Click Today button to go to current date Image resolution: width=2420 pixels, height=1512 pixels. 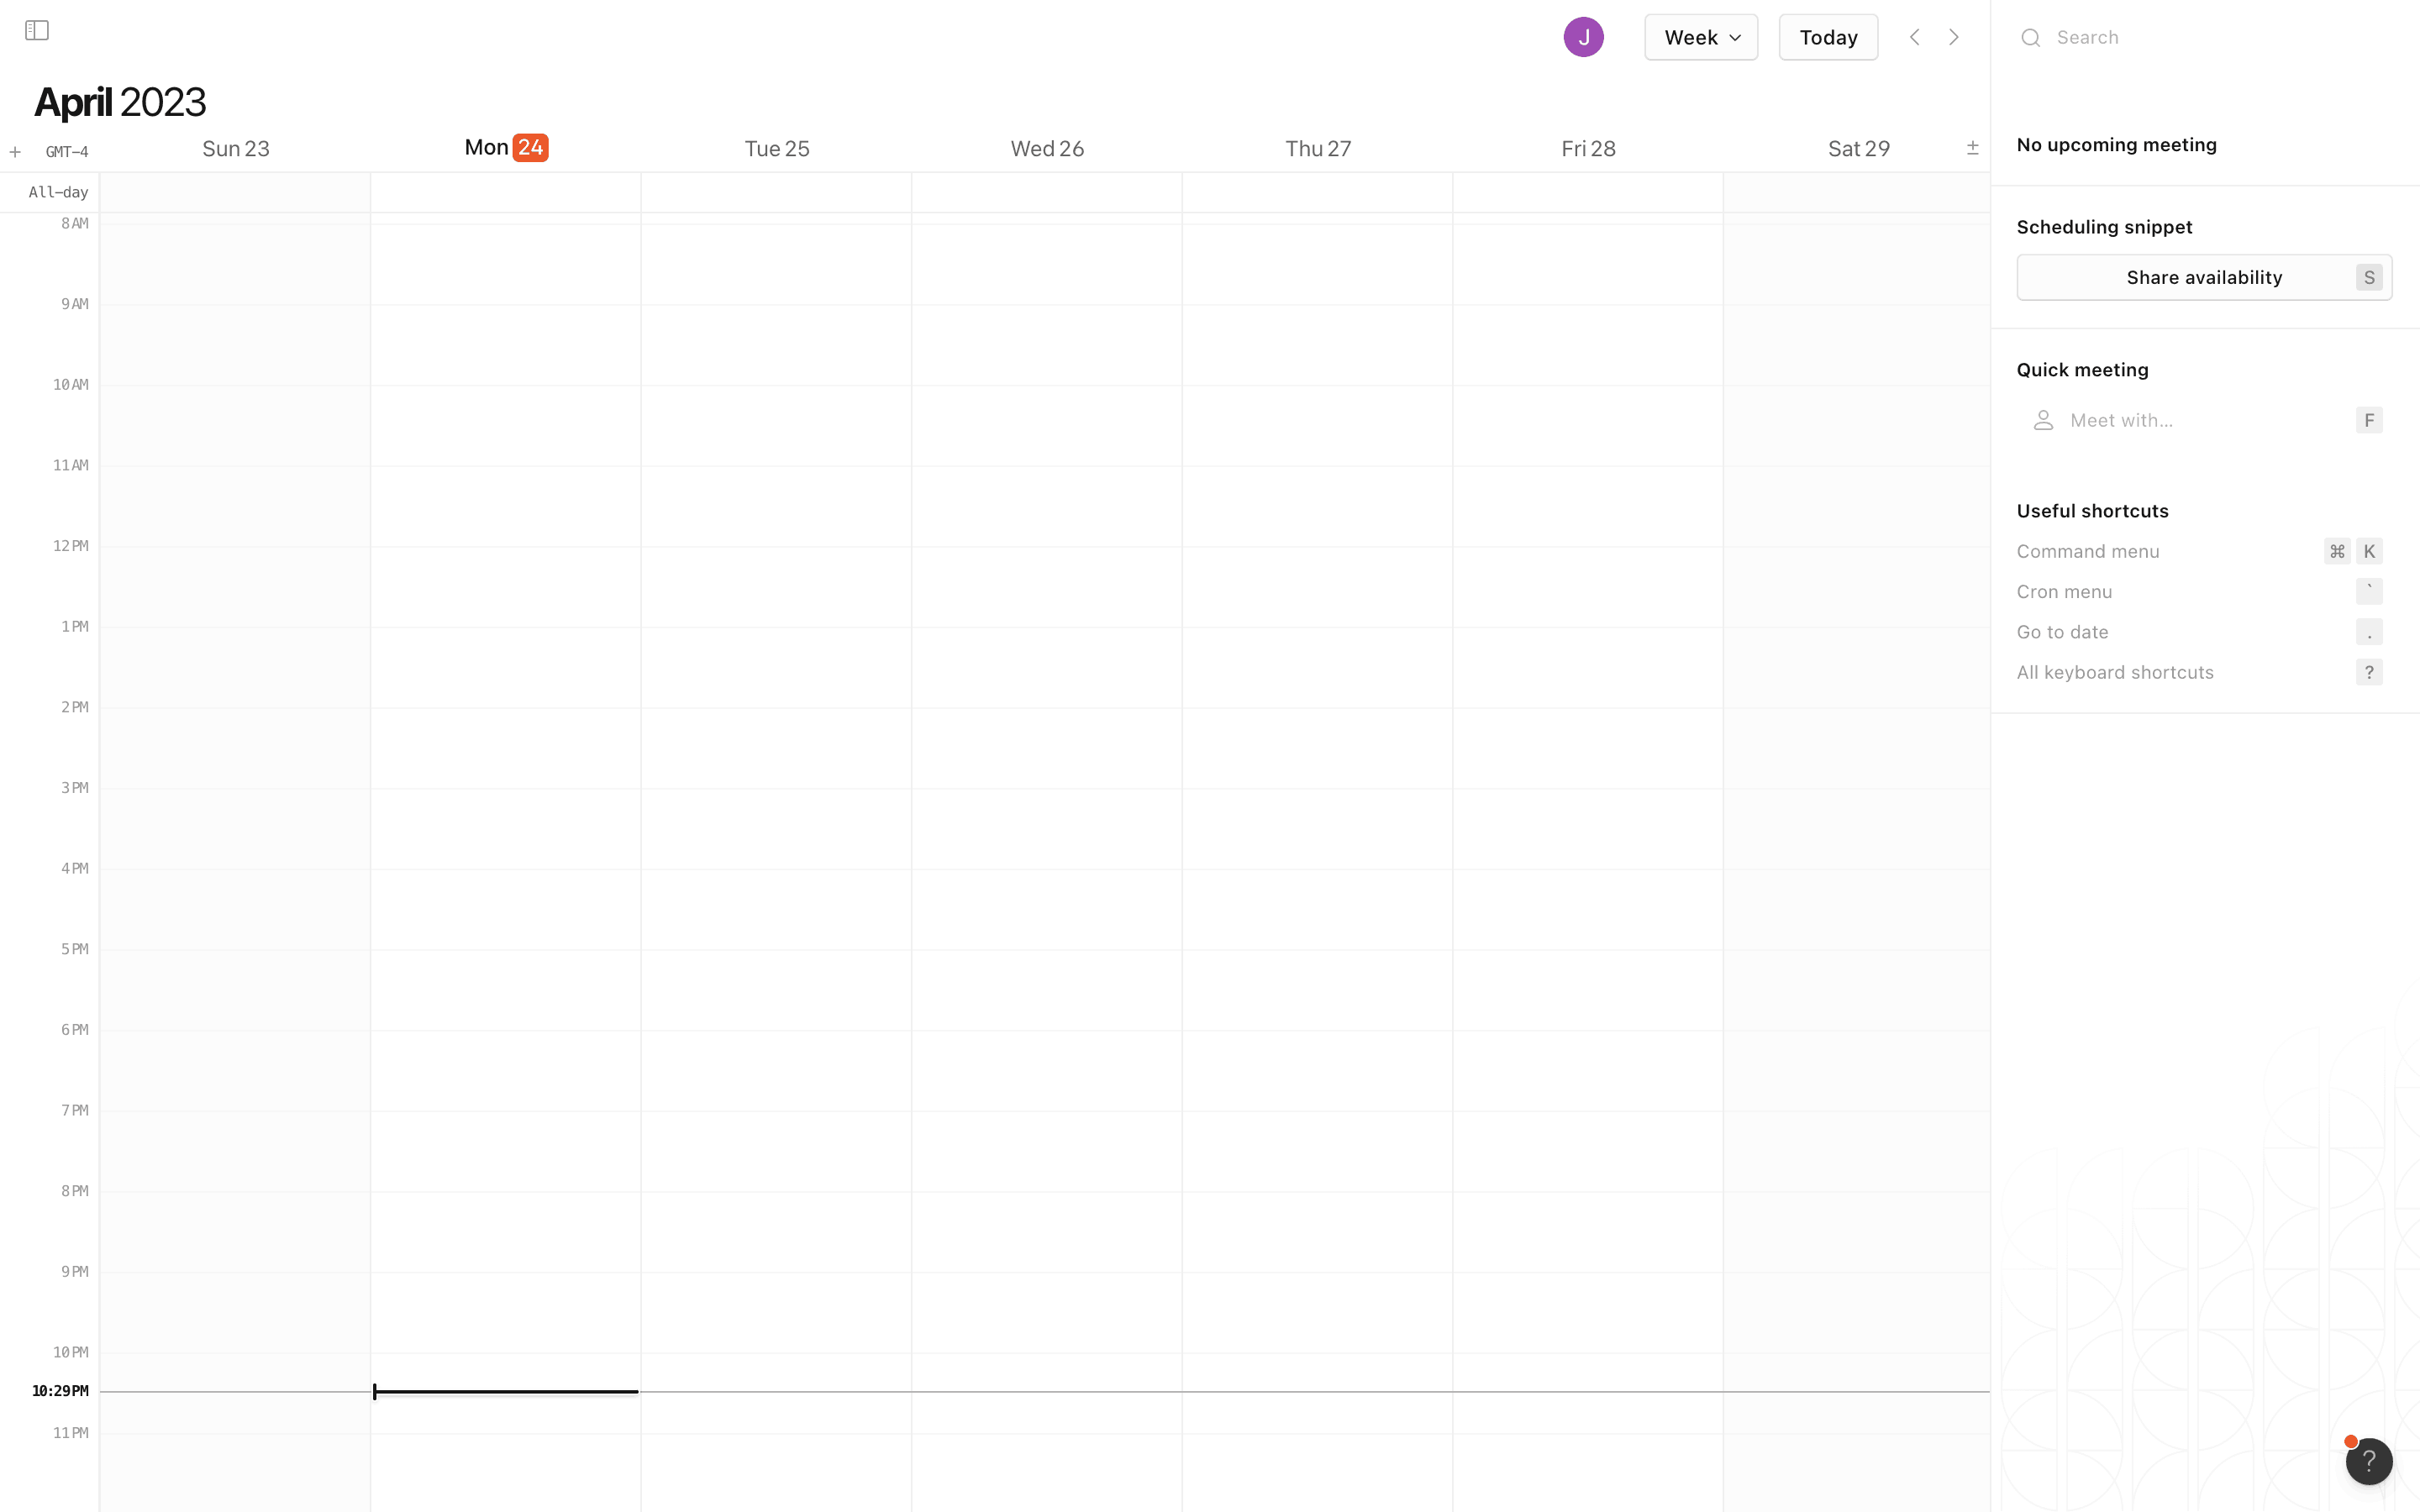tap(1828, 37)
